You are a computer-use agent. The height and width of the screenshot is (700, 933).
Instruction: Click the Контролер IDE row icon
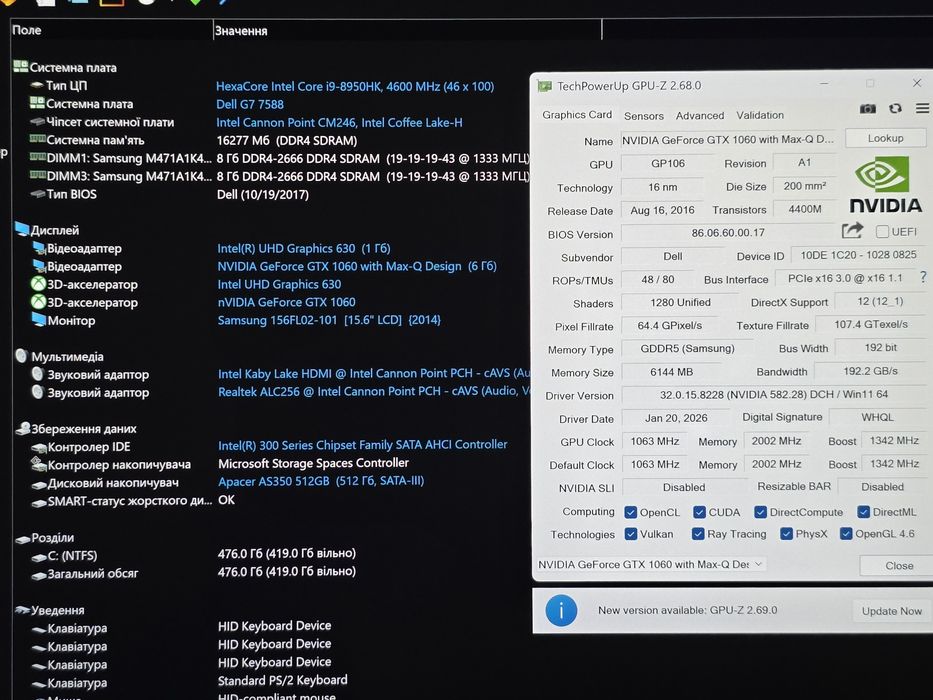pyautogui.click(x=39, y=448)
